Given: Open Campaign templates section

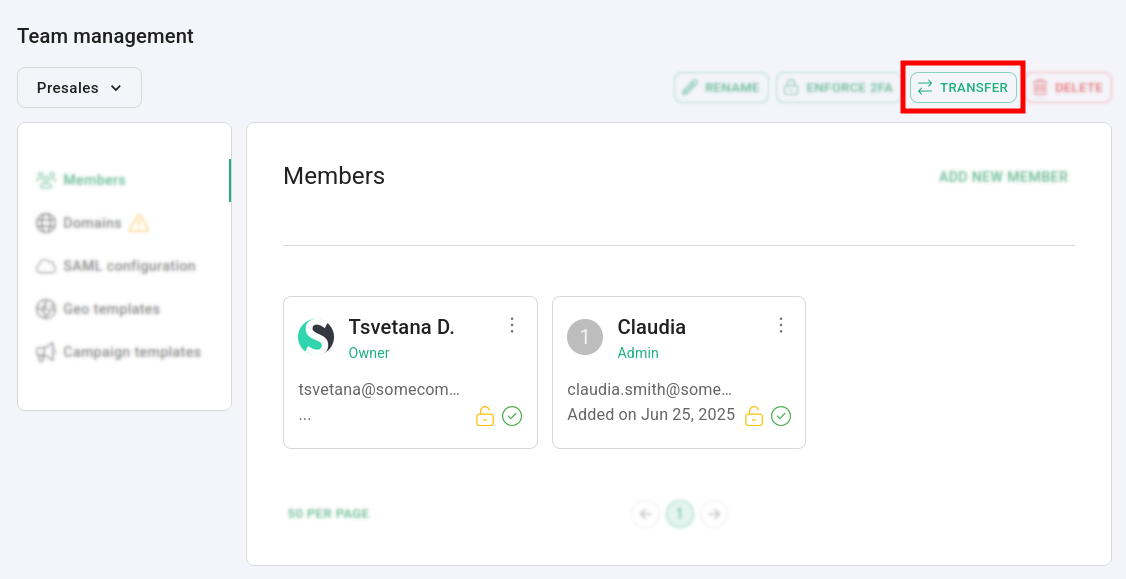Looking at the screenshot, I should [x=131, y=352].
